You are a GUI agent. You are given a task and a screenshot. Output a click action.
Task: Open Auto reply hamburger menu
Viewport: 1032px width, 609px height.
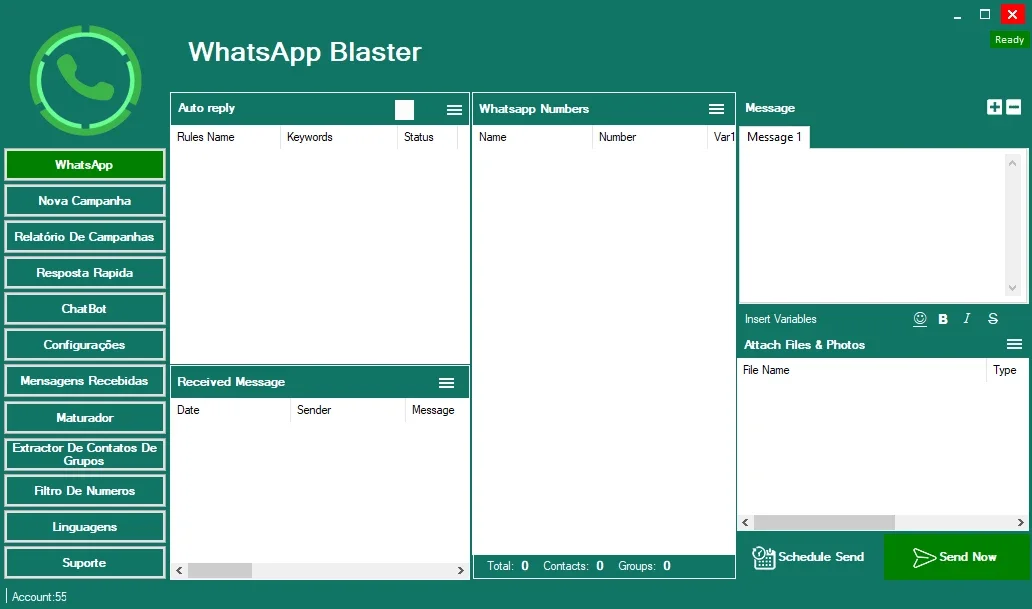click(x=454, y=110)
